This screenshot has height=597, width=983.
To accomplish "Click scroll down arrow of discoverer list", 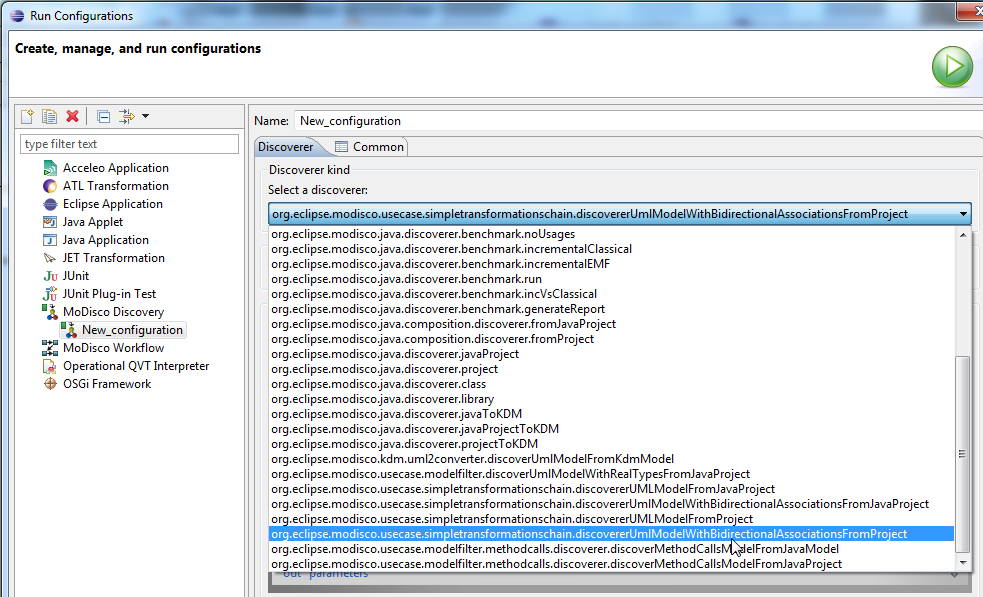I will point(963,563).
